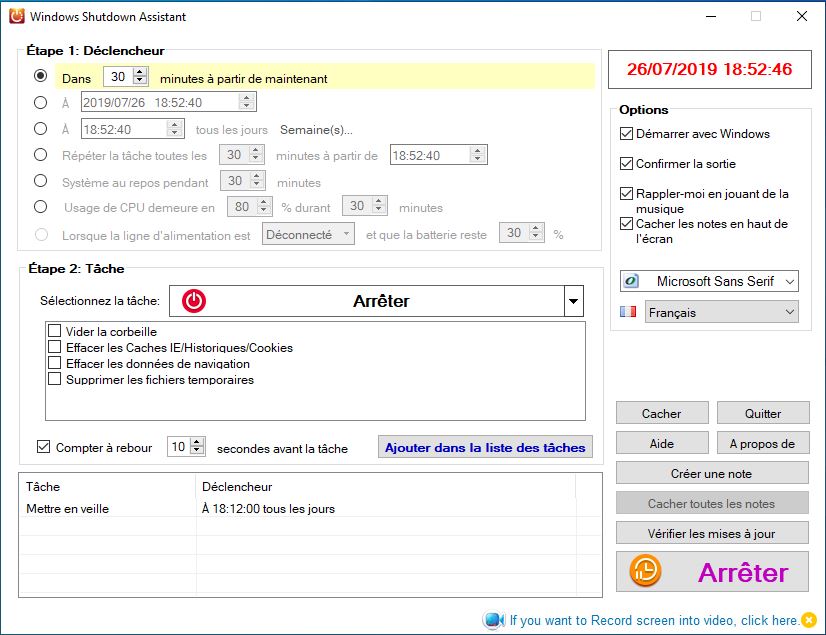Click the Windows Shutdown Assistant title bar icon

click(x=16, y=16)
